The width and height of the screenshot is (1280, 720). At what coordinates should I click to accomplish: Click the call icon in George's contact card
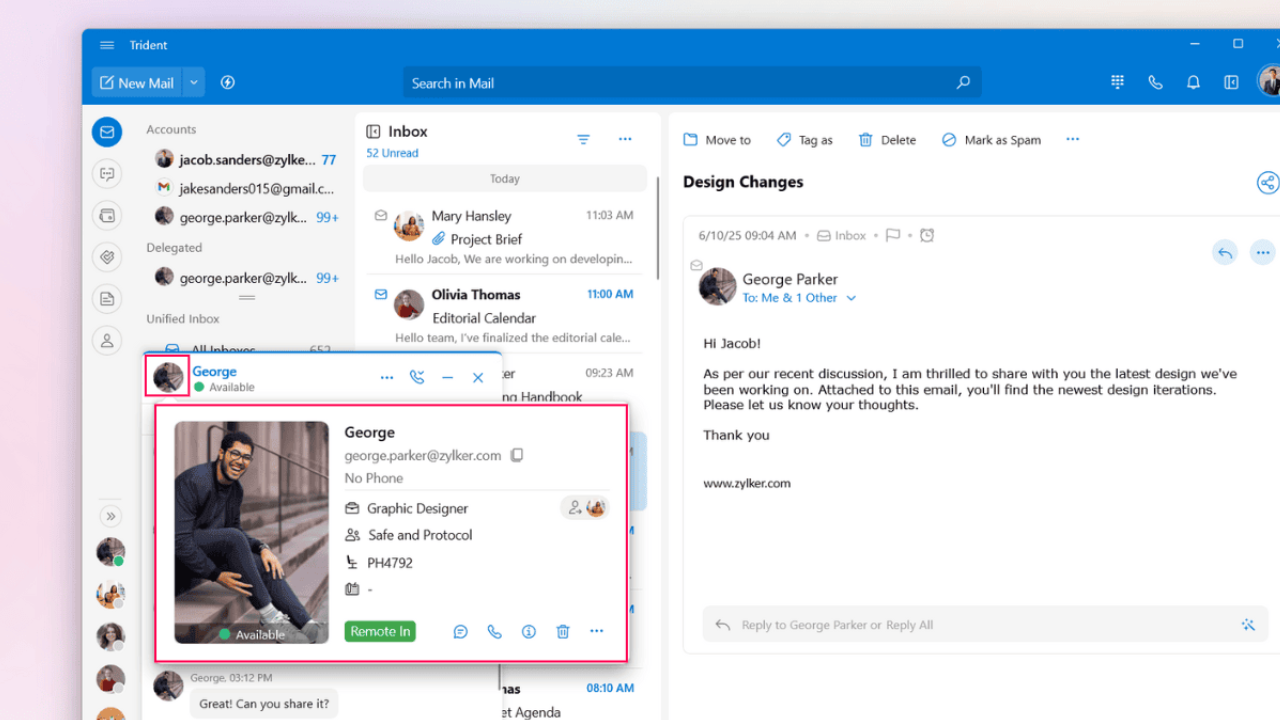[494, 632]
